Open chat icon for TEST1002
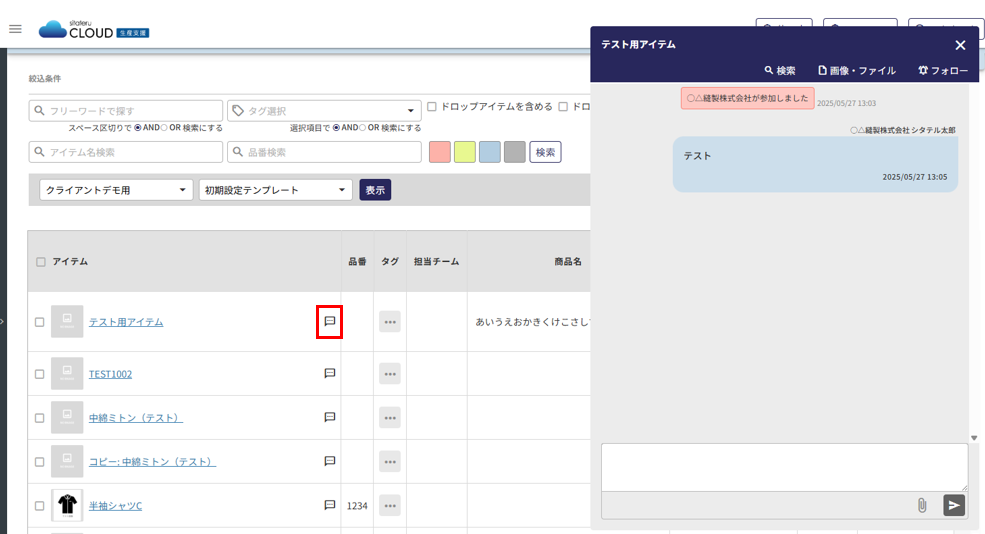Viewport: 985px width, 534px height. click(330, 373)
